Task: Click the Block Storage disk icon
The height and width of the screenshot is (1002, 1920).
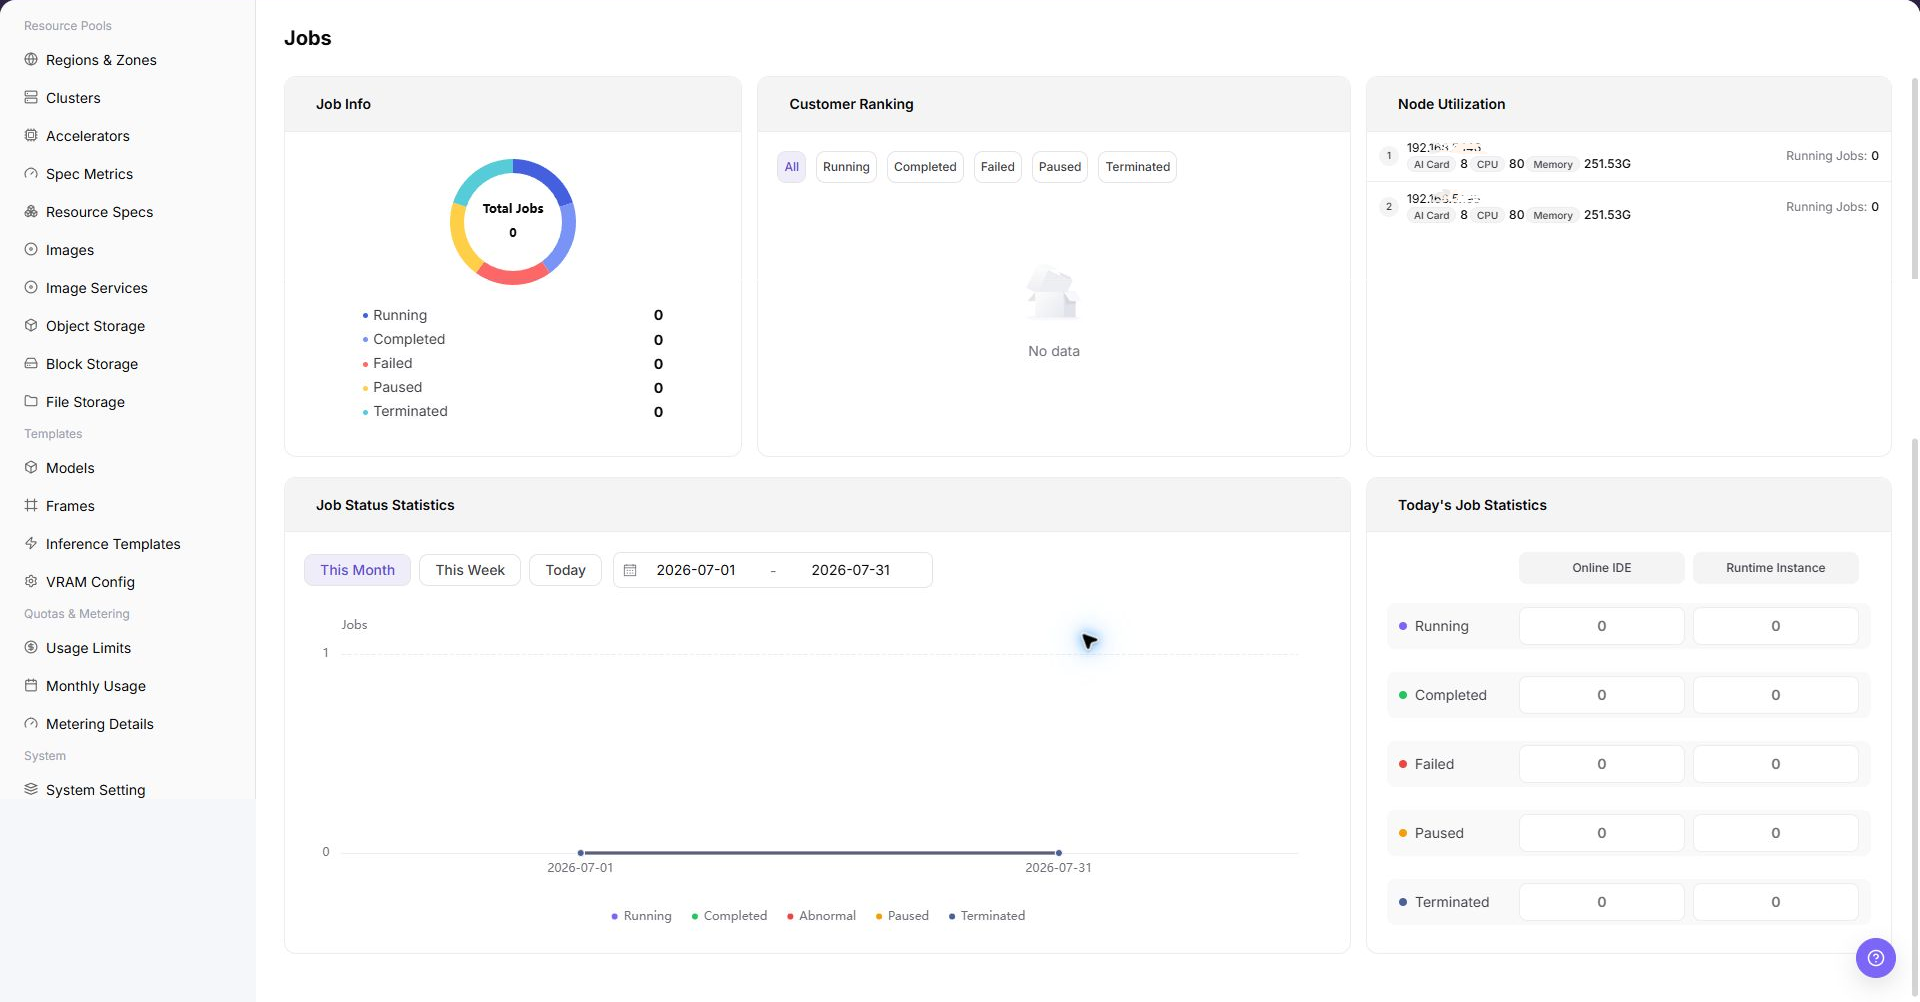Action: click(x=31, y=364)
